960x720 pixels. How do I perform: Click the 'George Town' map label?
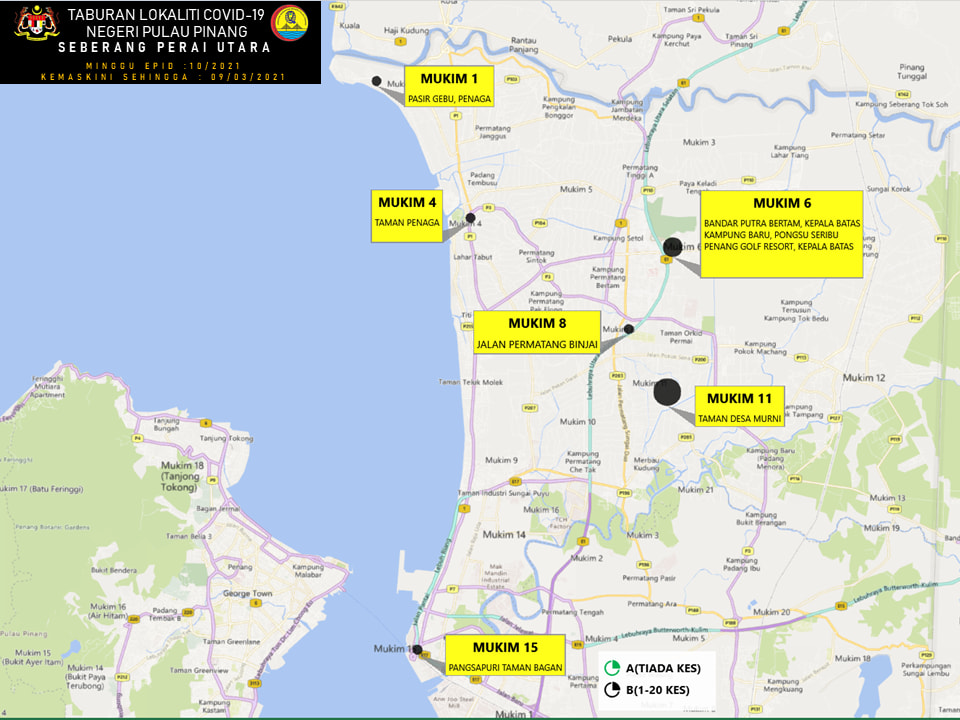[247, 593]
